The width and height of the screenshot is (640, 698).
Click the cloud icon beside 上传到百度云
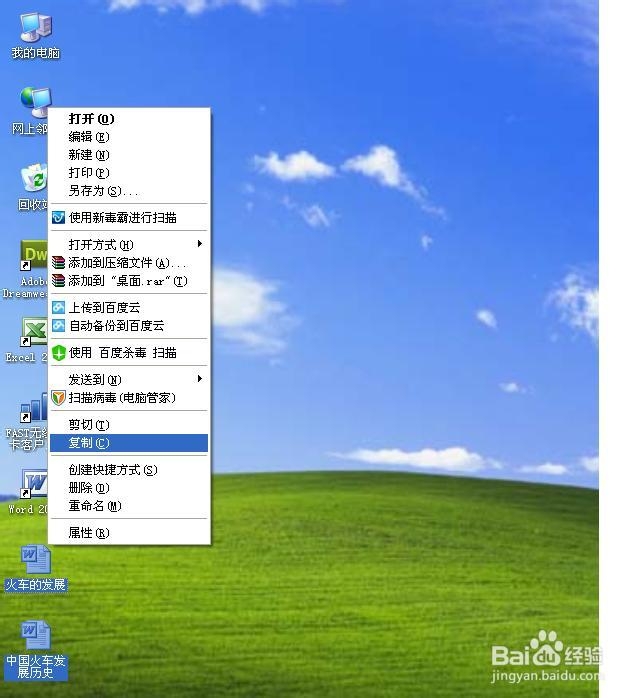58,308
